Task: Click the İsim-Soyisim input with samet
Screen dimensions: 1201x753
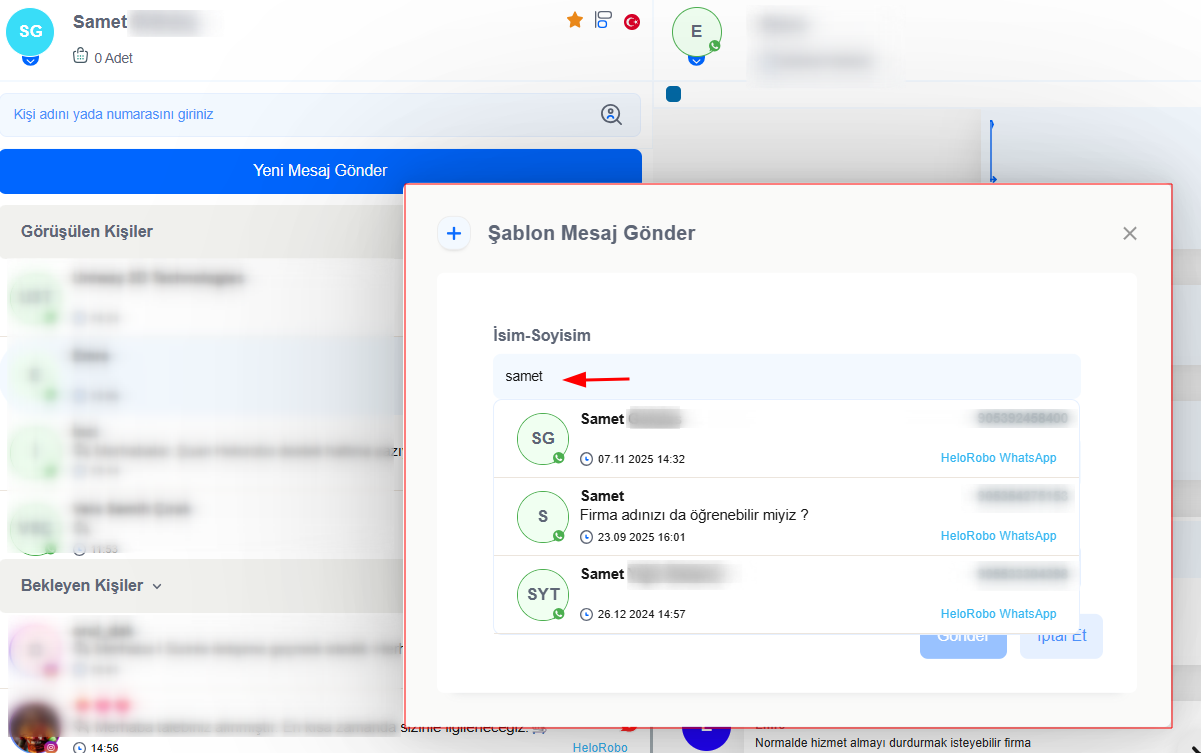Action: [786, 377]
